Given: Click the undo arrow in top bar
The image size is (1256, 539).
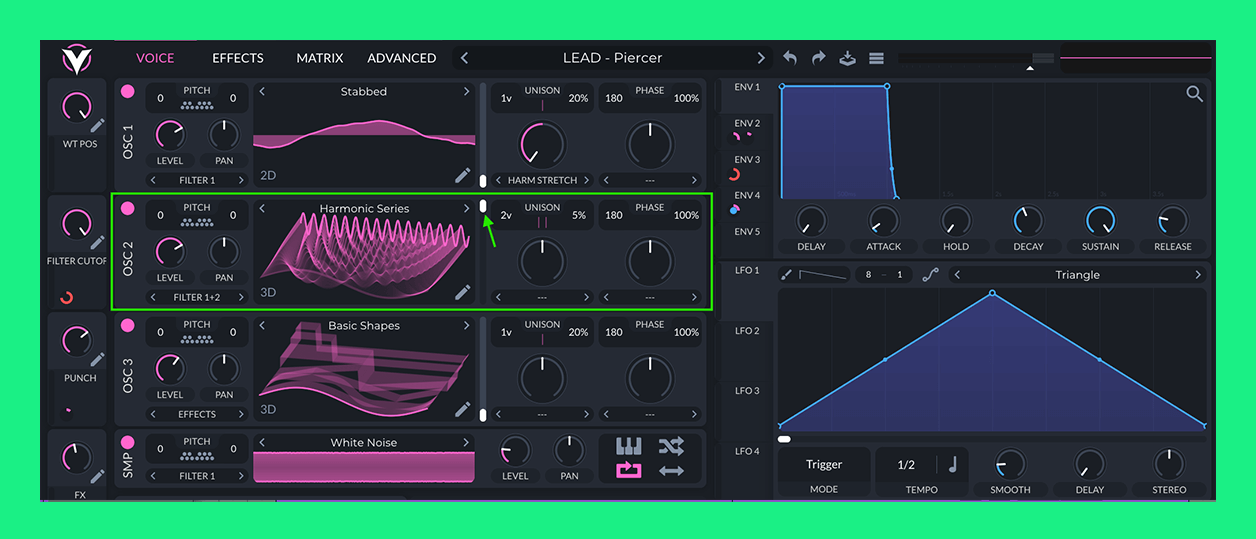Looking at the screenshot, I should [x=790, y=58].
